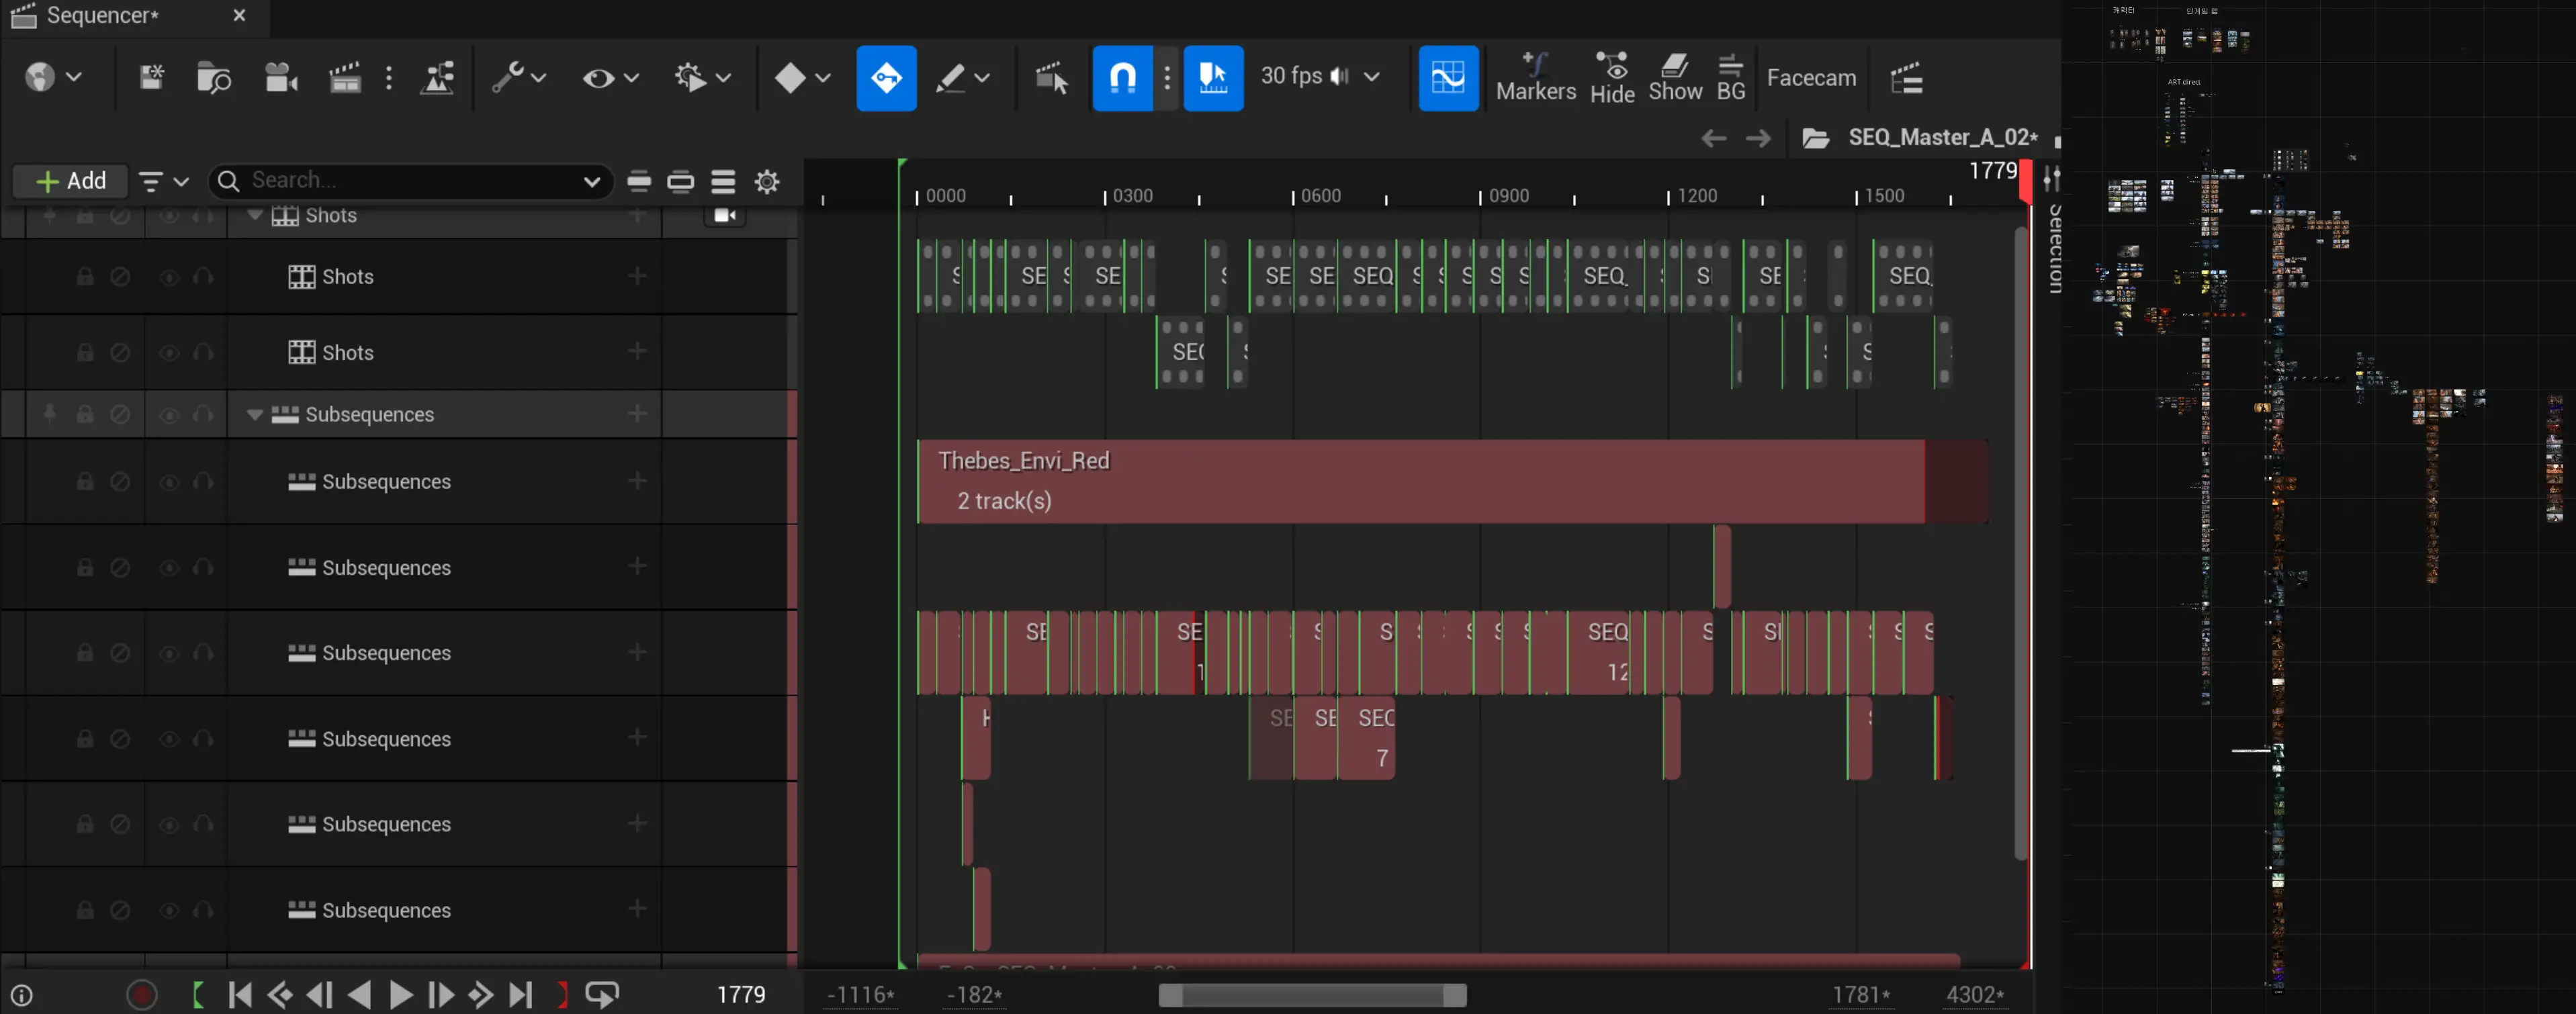Click the folder icon beside SEQ_Master_A_02
2576x1014 pixels.
tap(1816, 138)
